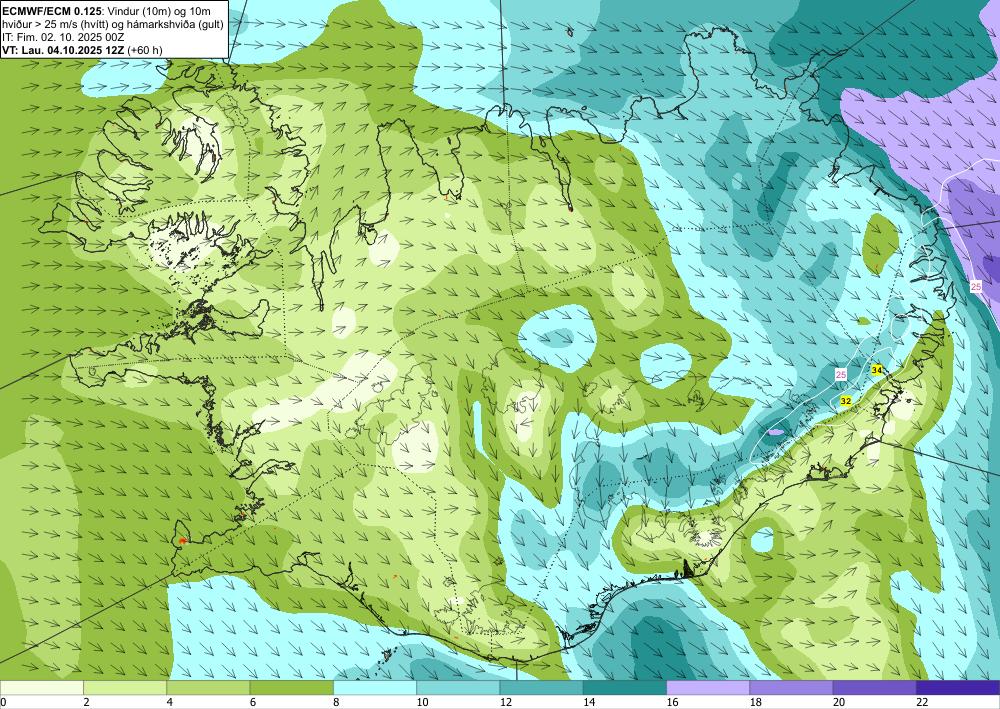Click the legend value '6'

click(x=253, y=702)
